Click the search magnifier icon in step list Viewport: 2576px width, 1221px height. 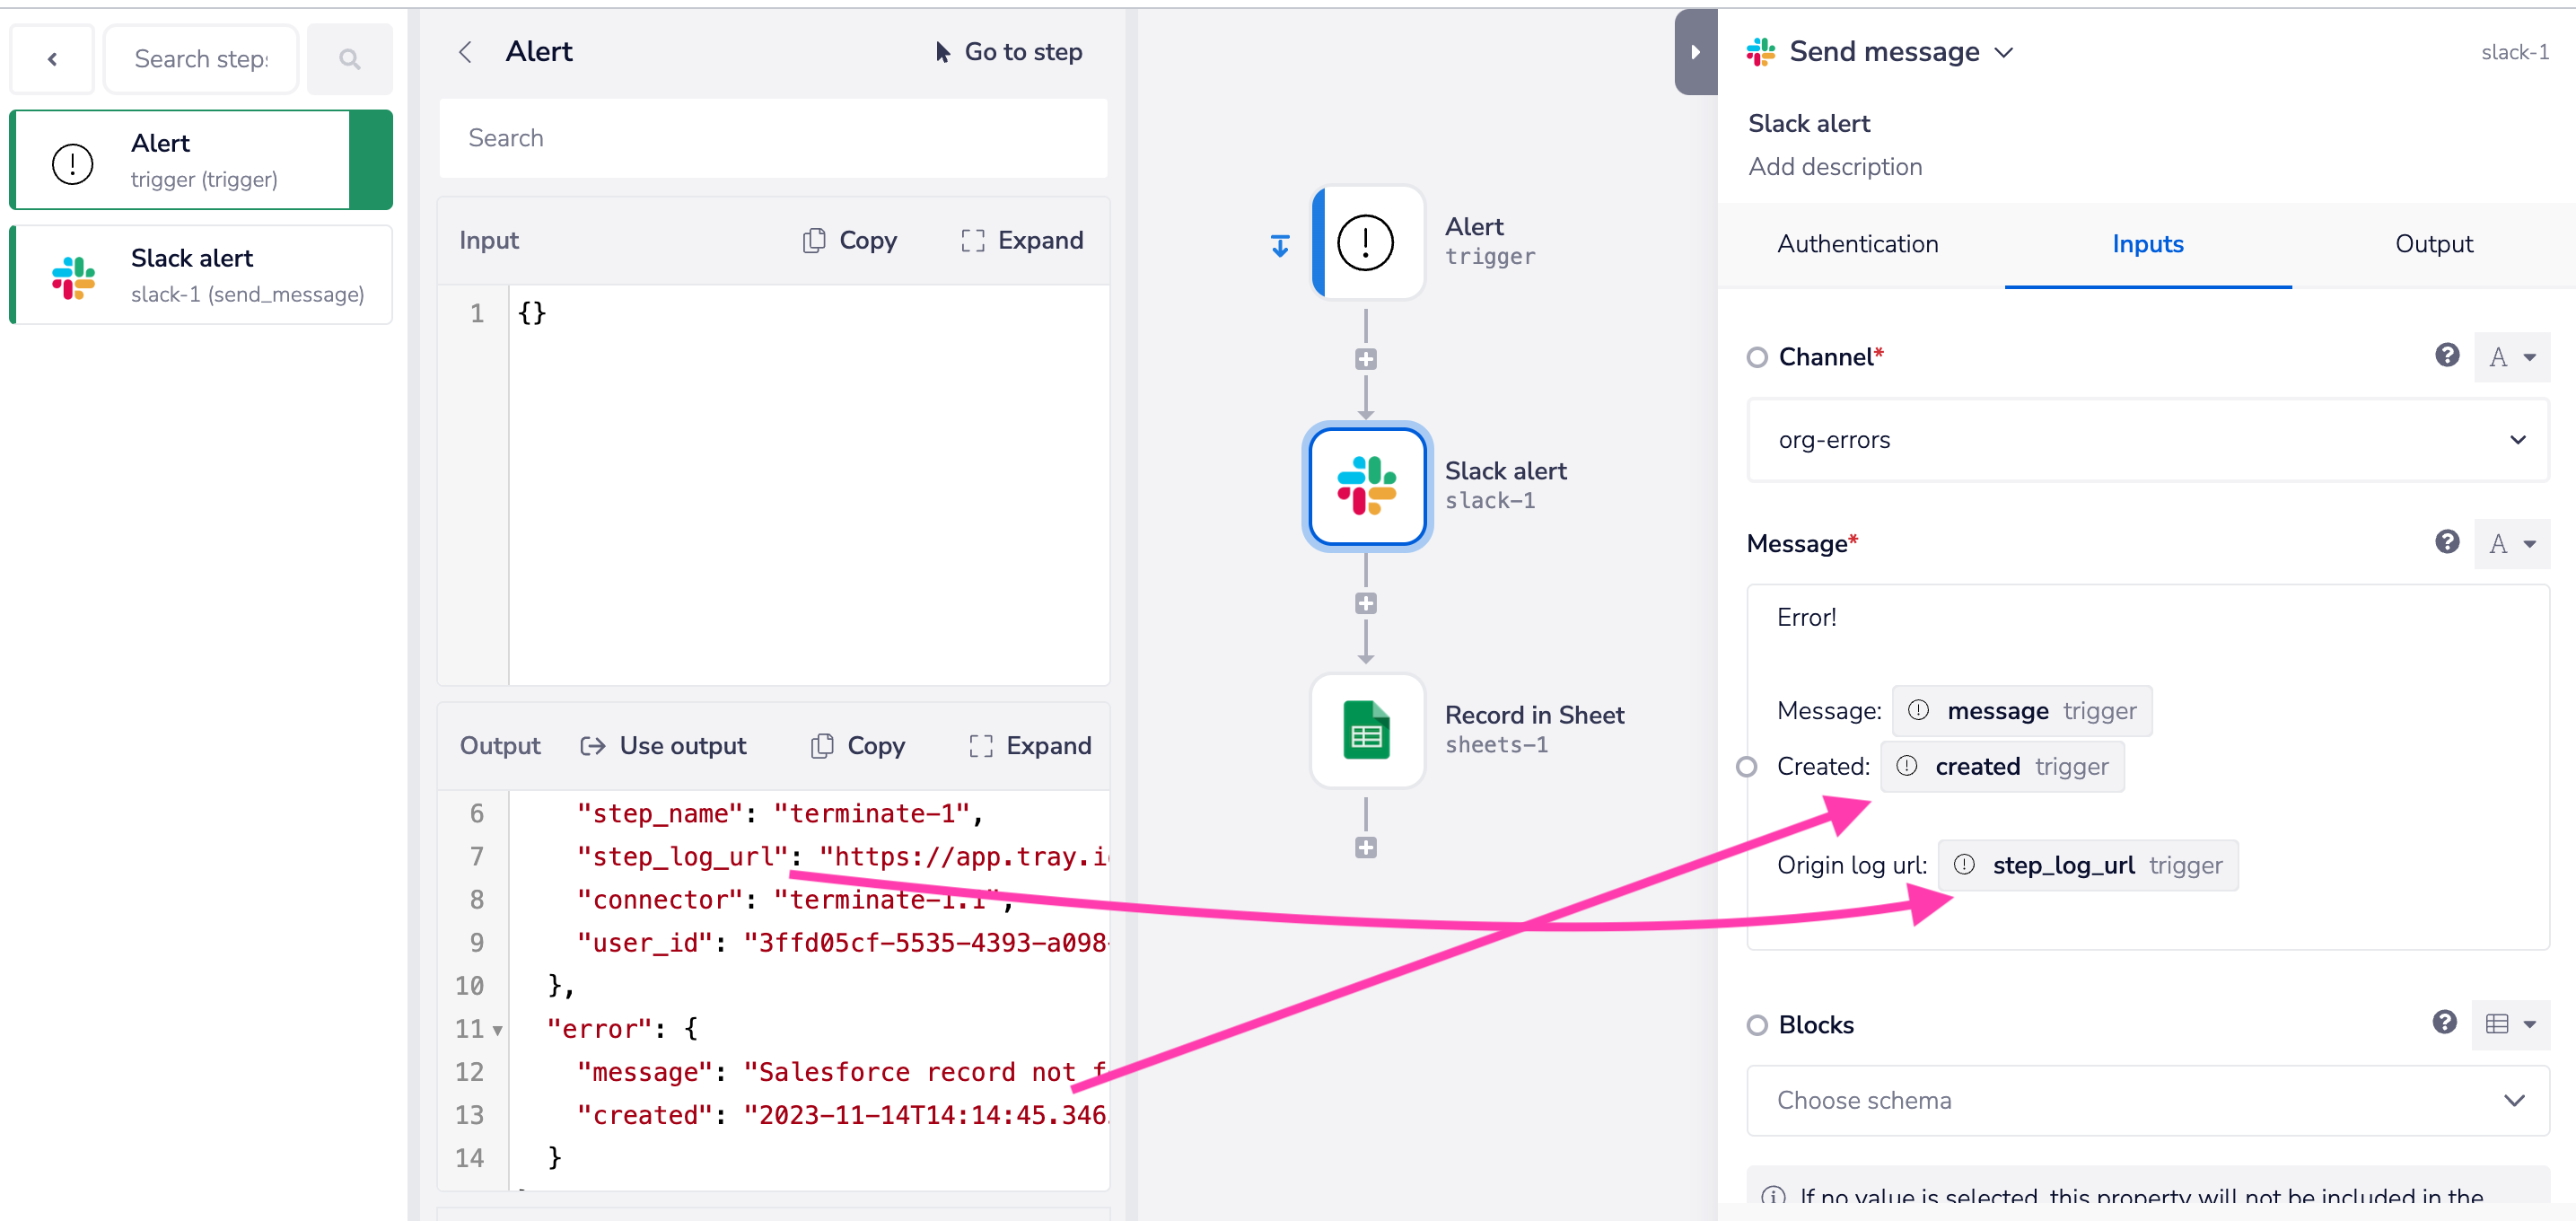coord(349,59)
